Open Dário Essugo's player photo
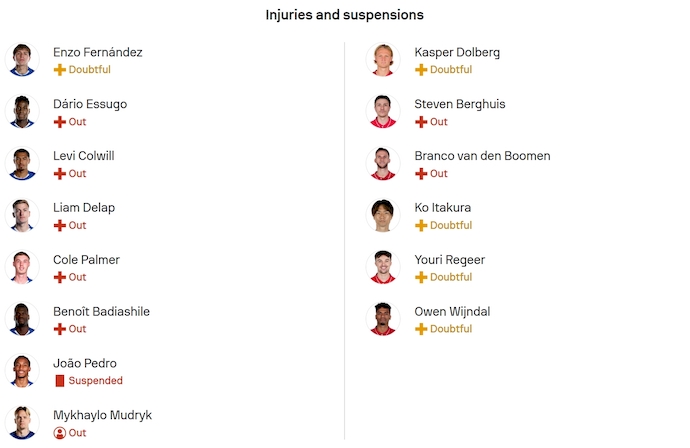Viewport: 690px width, 448px height. click(x=22, y=112)
